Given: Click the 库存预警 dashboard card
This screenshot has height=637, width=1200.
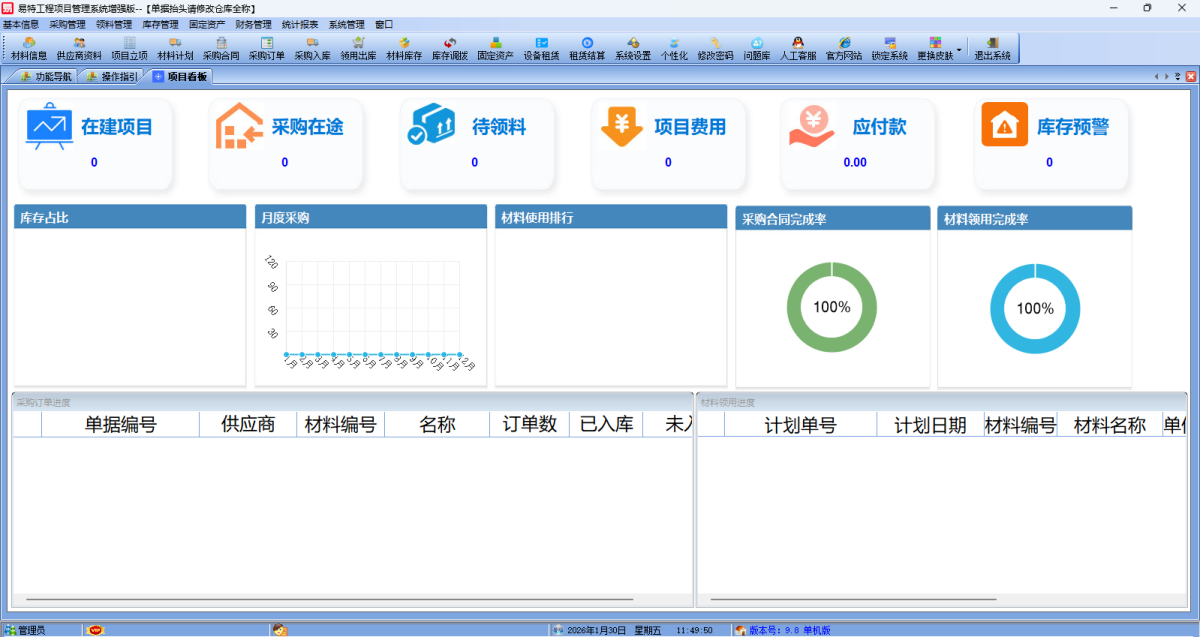Looking at the screenshot, I should pos(1050,143).
